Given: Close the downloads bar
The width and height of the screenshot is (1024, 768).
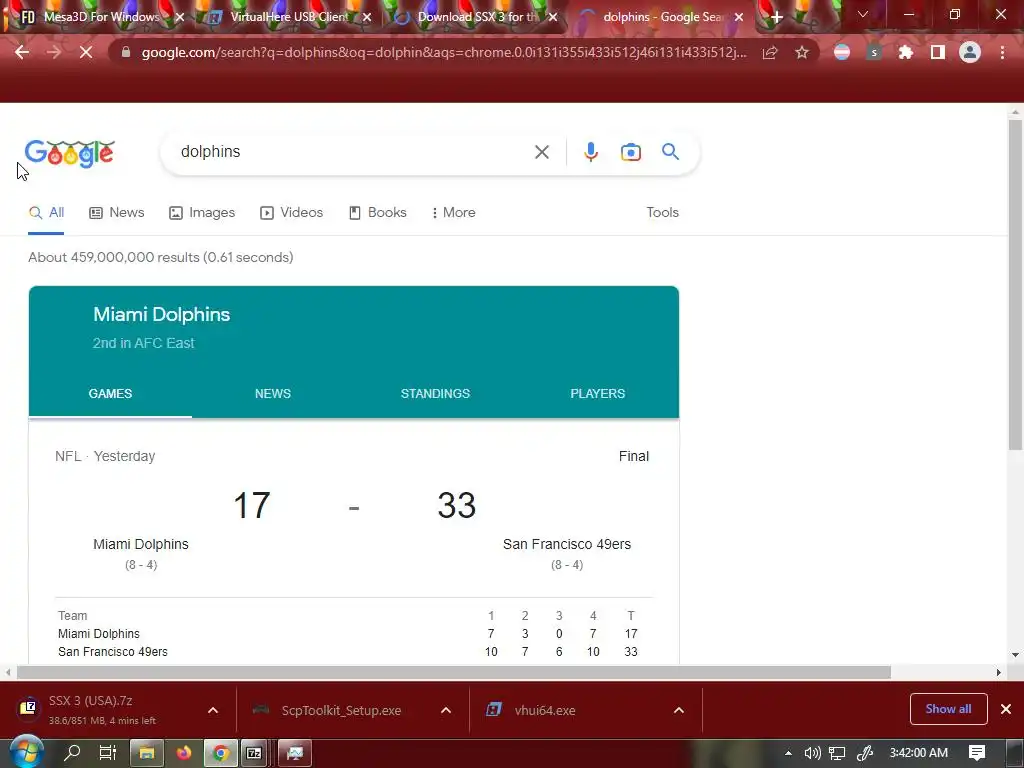Looking at the screenshot, I should coord(1006,709).
